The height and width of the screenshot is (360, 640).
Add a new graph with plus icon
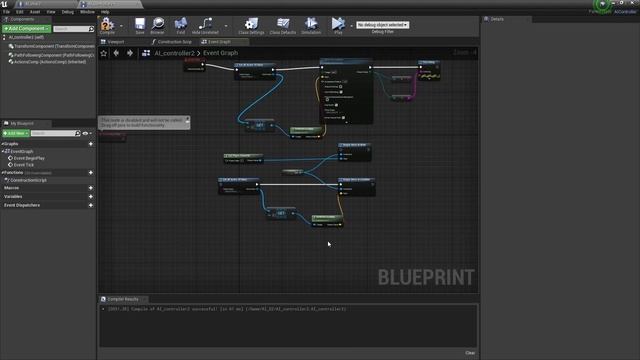[91, 144]
